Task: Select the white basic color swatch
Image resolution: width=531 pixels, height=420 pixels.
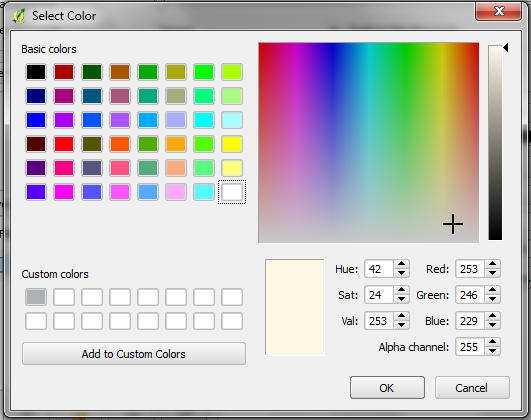Action: point(232,192)
